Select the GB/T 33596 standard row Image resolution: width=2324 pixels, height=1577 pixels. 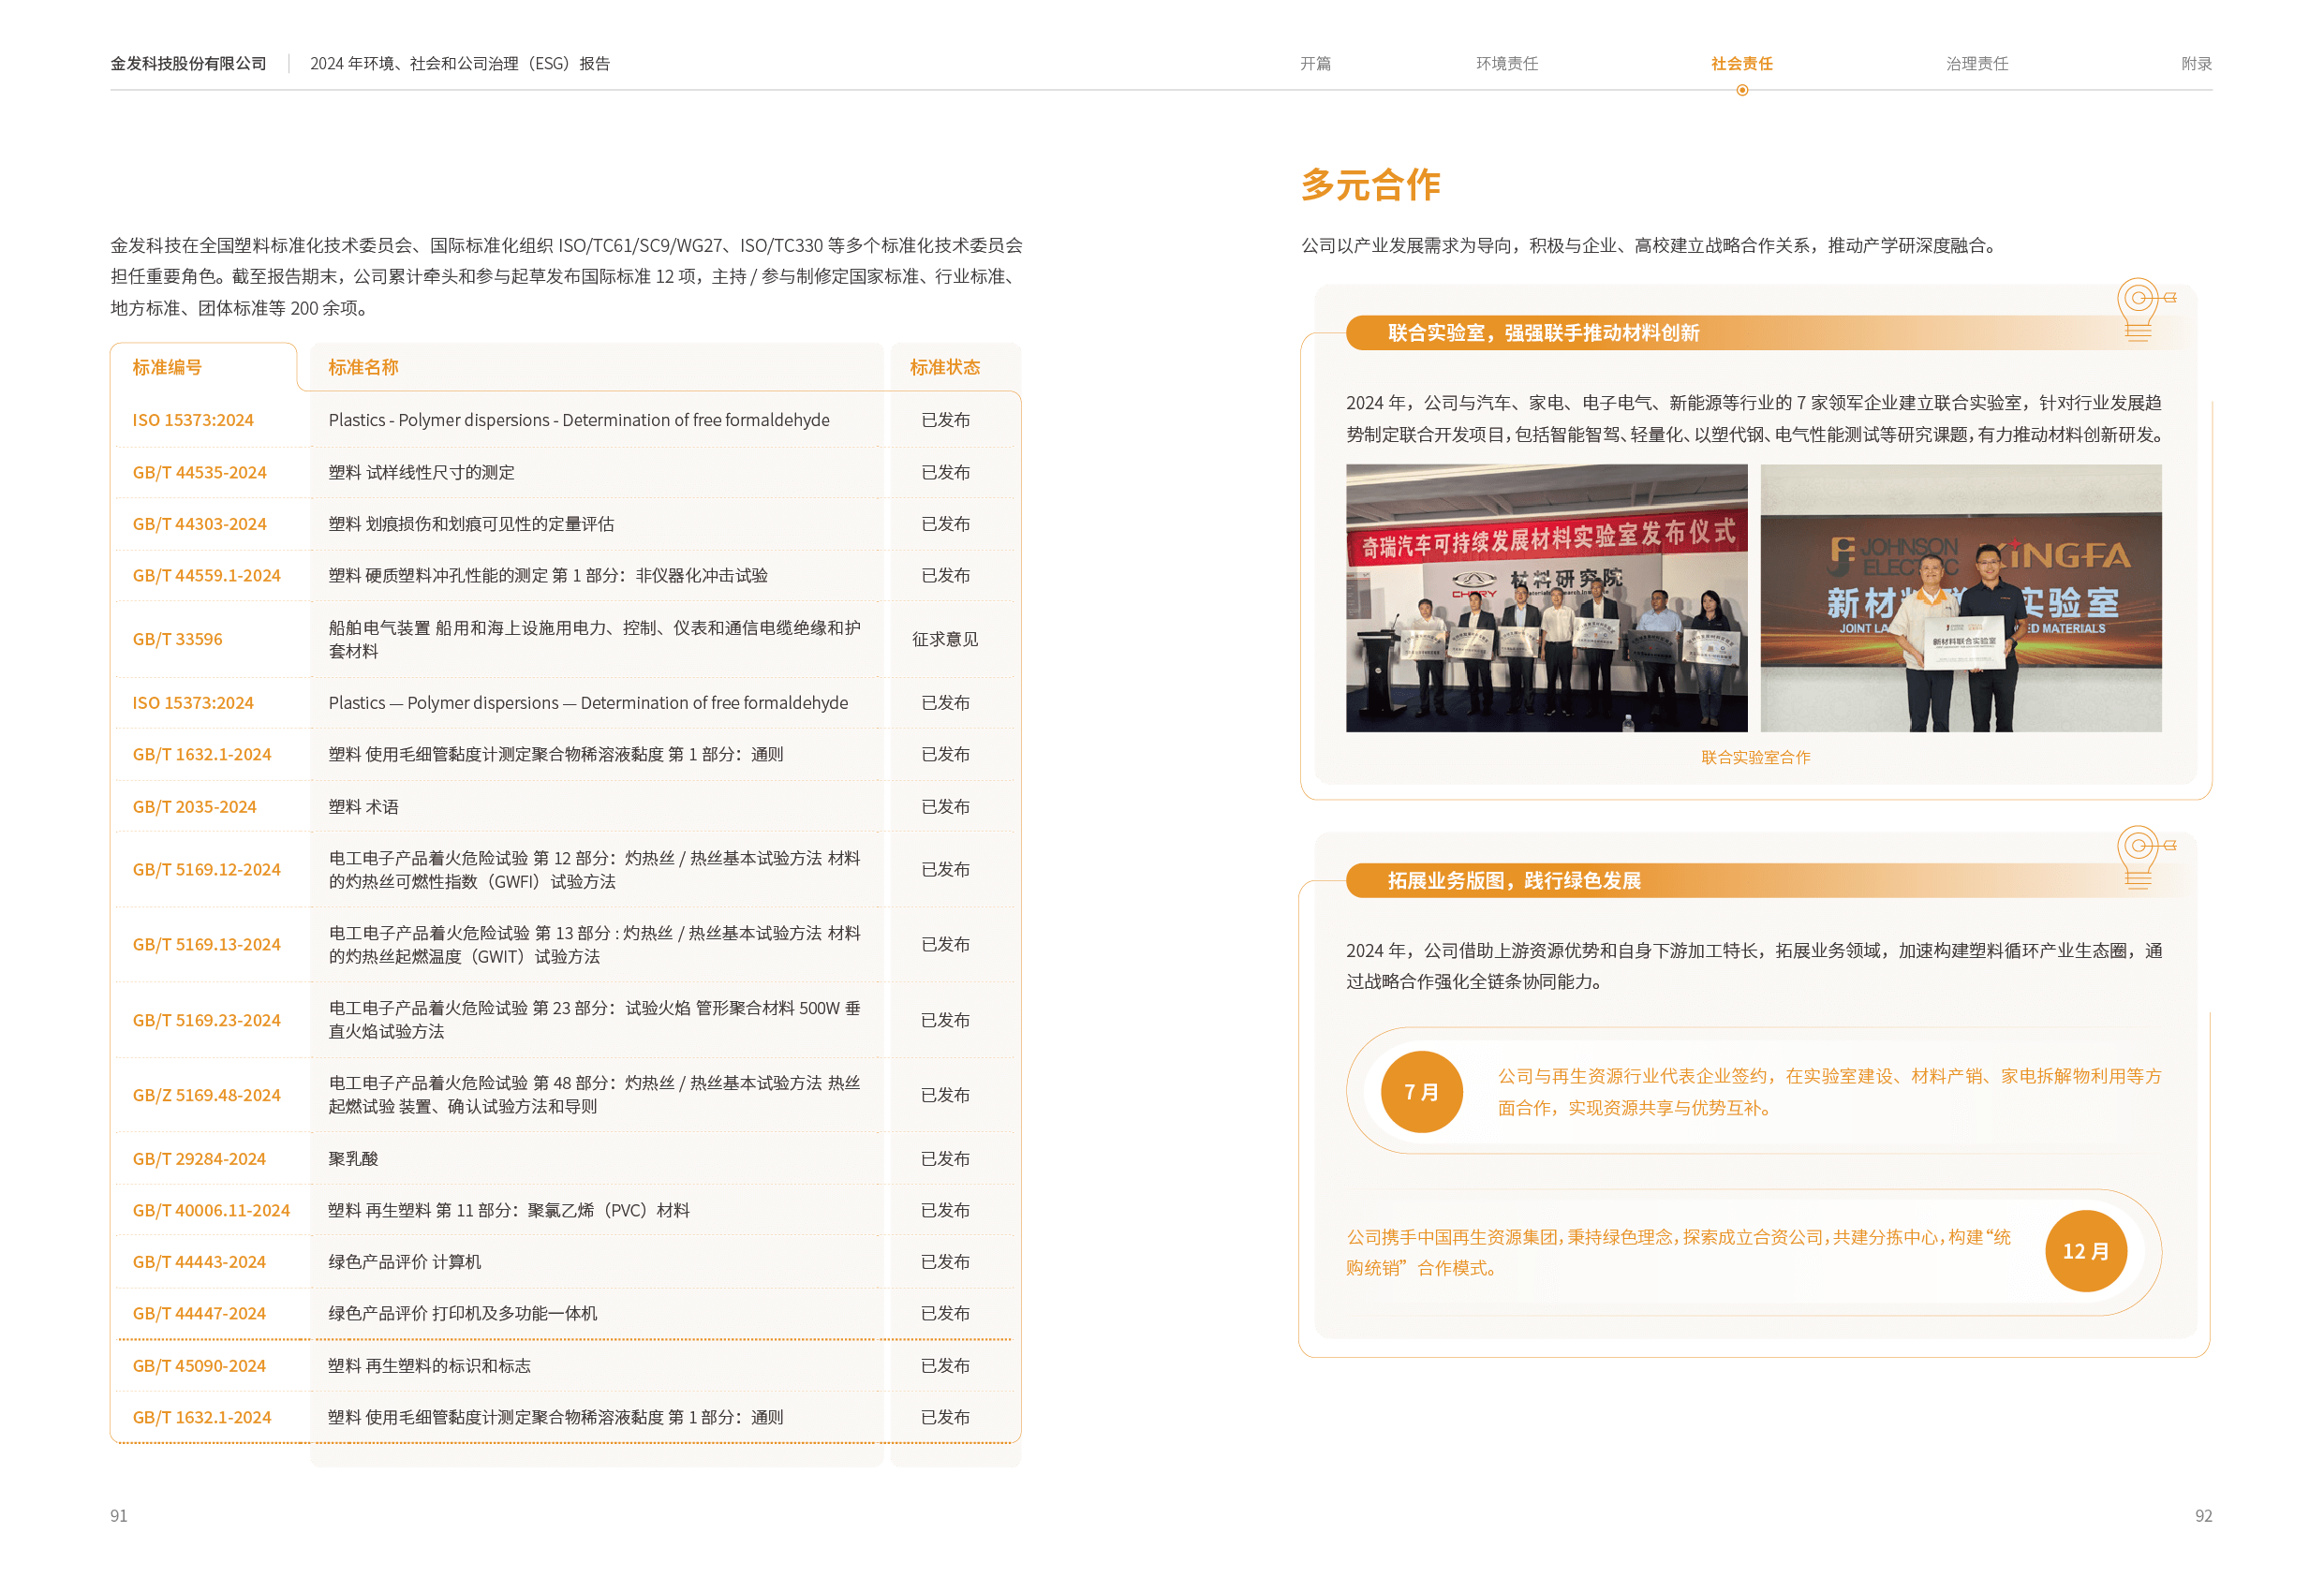[177, 639]
